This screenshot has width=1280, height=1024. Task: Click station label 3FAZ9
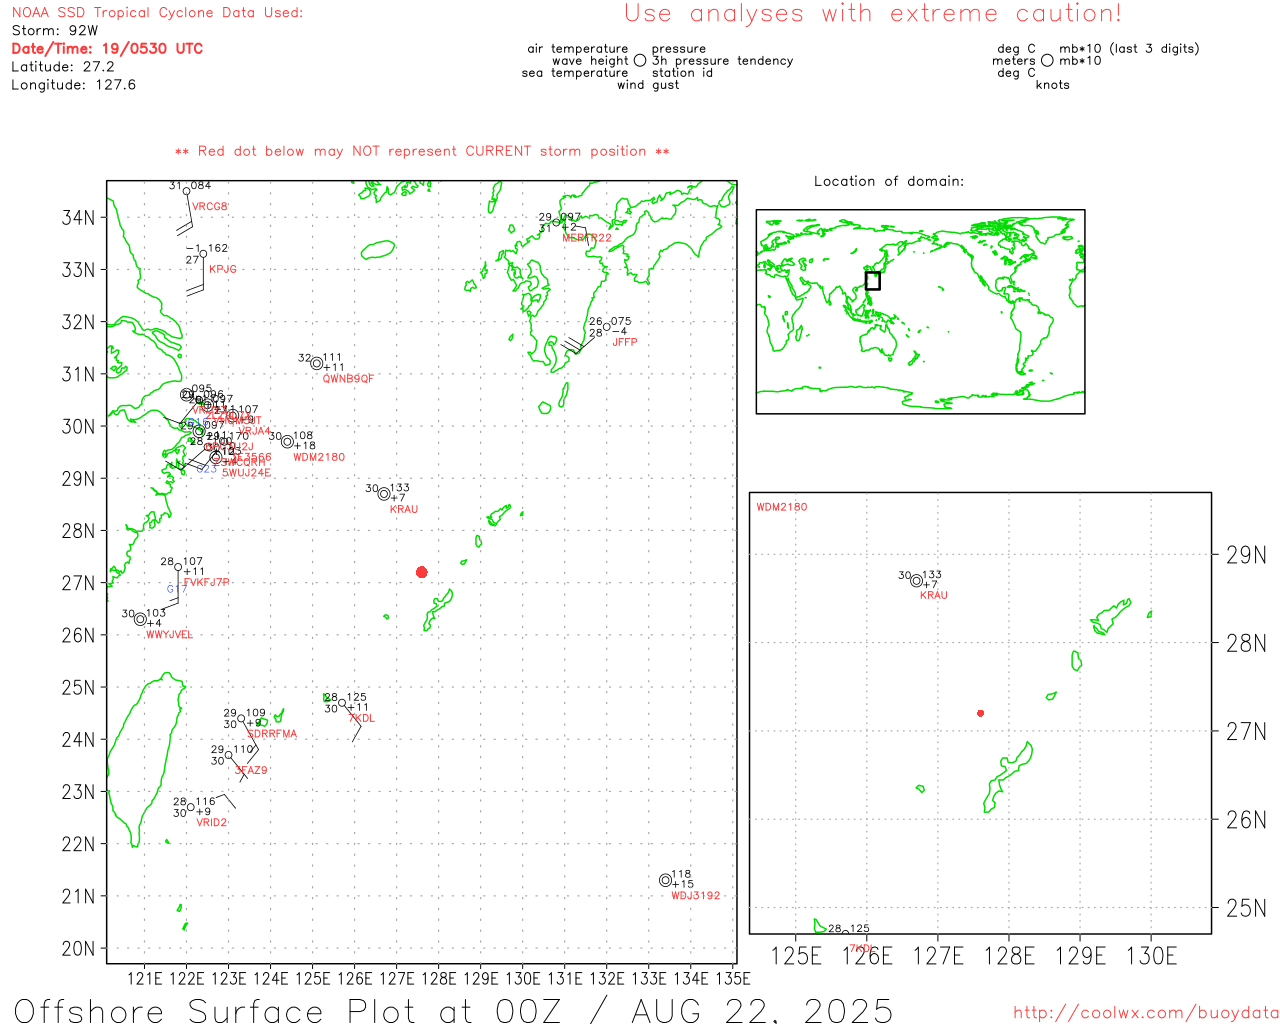point(251,770)
